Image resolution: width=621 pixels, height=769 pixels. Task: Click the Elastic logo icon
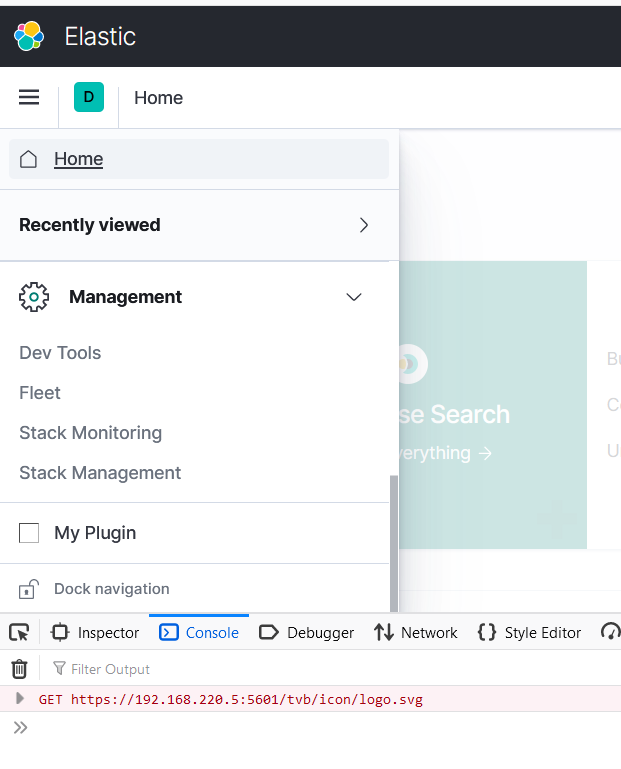[x=29, y=36]
